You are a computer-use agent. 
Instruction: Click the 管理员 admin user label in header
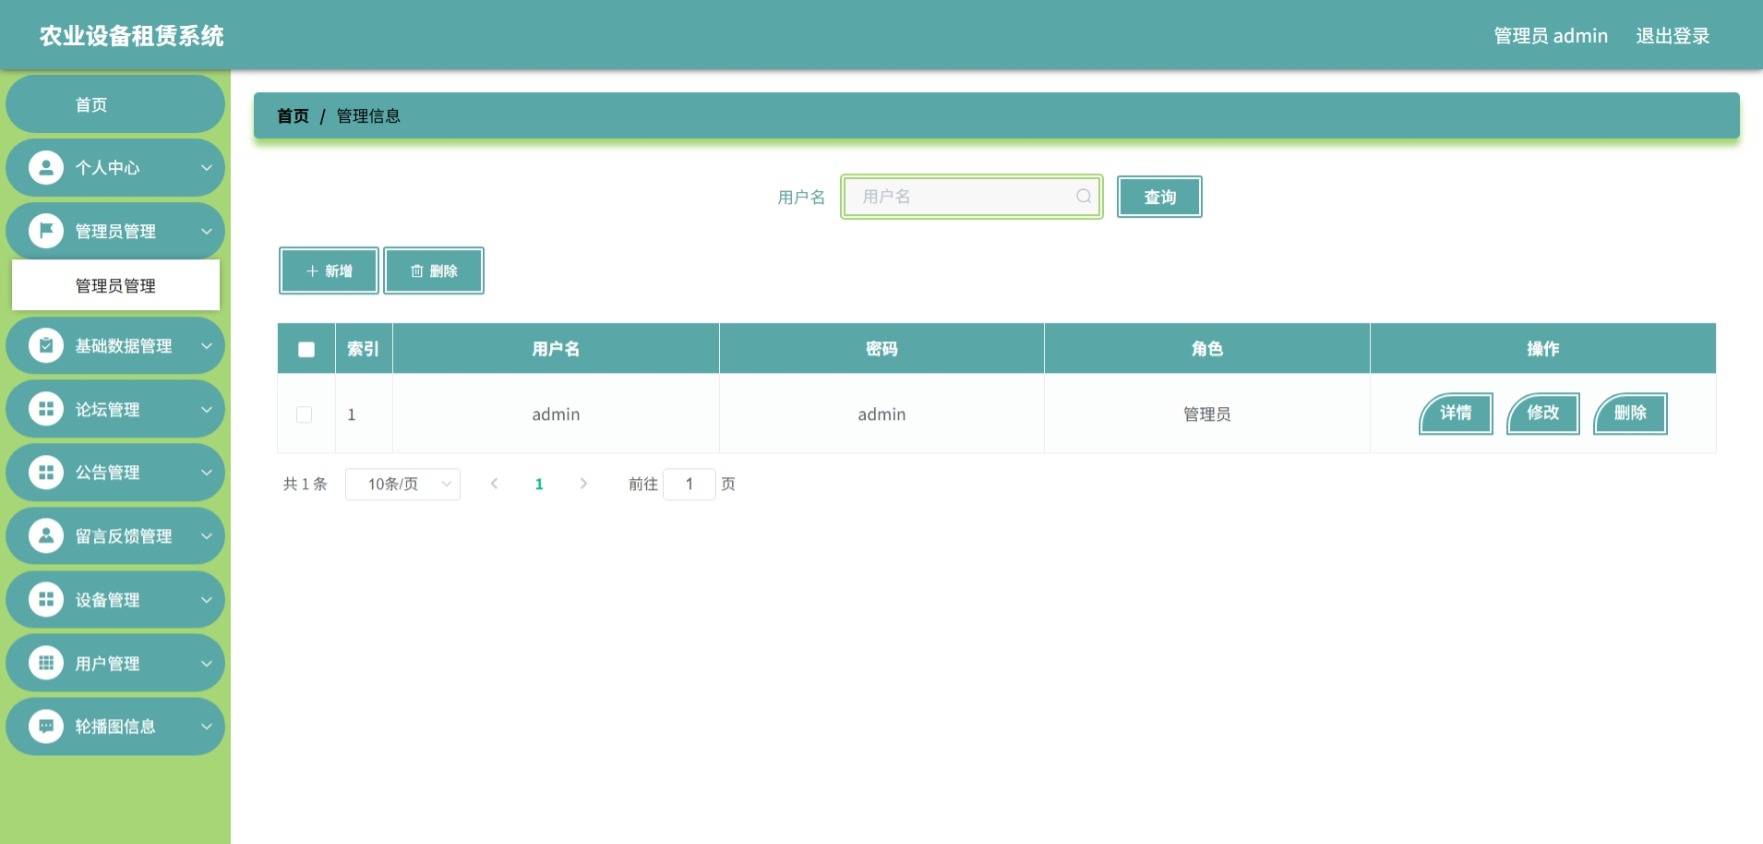click(1551, 36)
